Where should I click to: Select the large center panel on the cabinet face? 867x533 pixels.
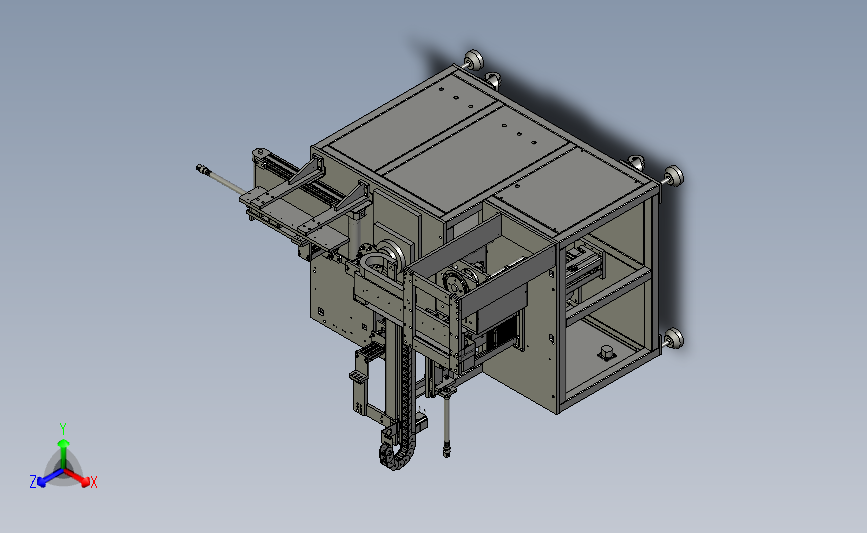477,158
